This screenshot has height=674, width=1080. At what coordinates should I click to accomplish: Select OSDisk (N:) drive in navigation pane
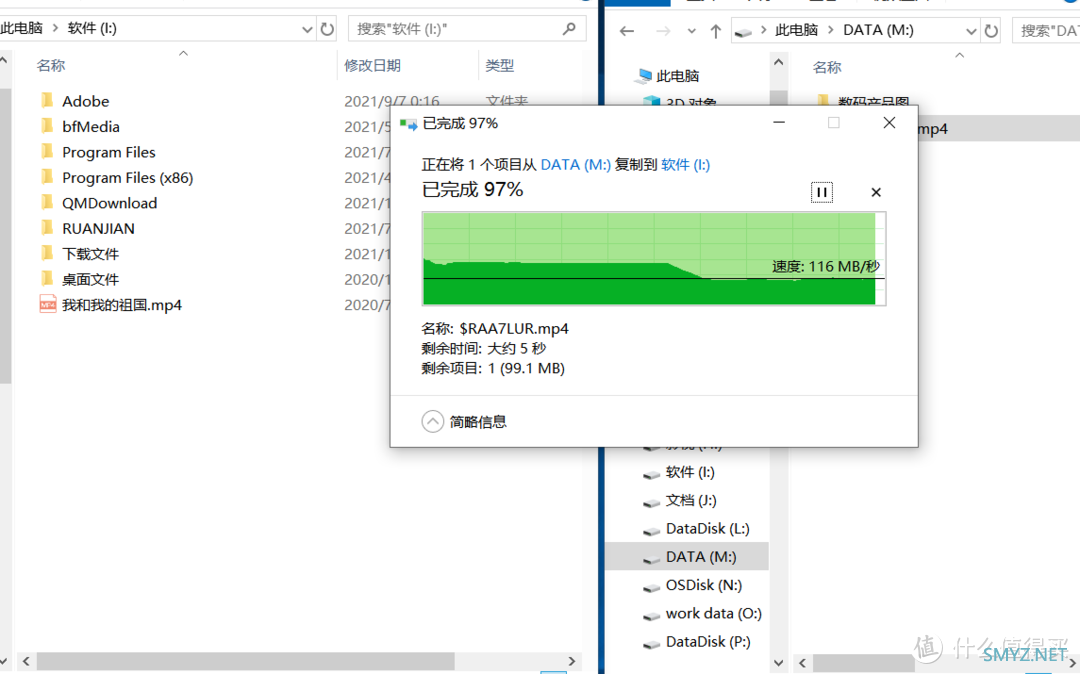[703, 585]
